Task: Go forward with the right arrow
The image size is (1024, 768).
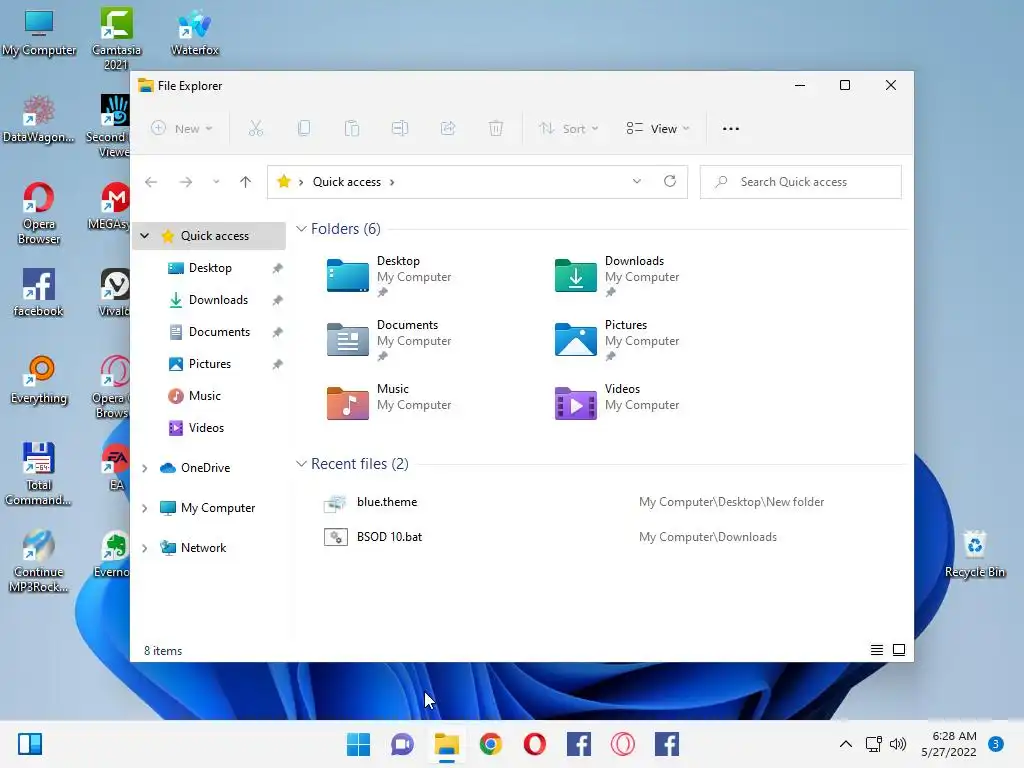Action: coord(186,182)
